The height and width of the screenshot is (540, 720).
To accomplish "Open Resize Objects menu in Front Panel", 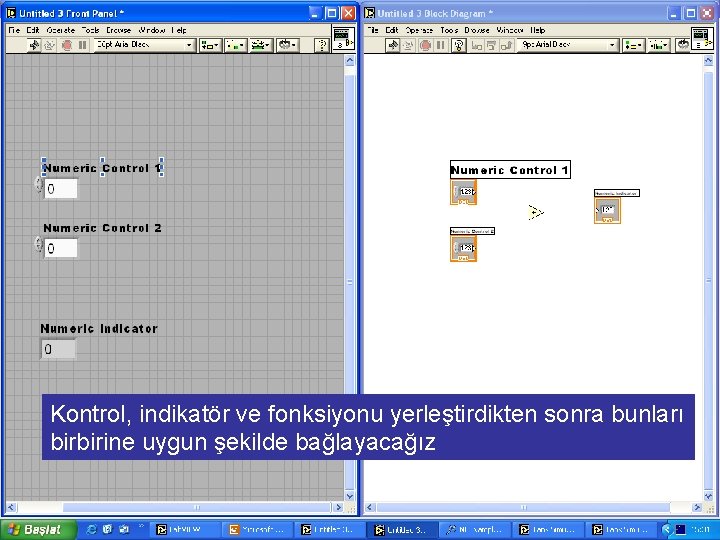I will [261, 45].
